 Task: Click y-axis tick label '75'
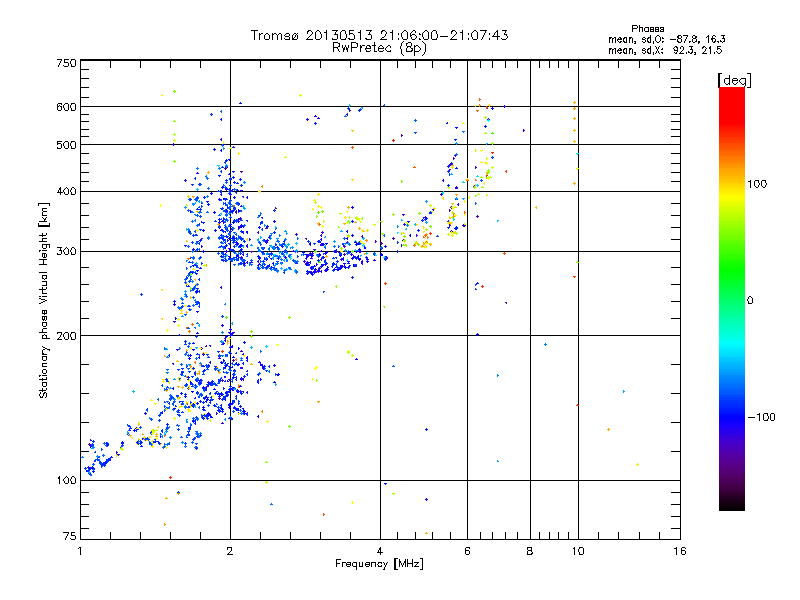[x=70, y=536]
